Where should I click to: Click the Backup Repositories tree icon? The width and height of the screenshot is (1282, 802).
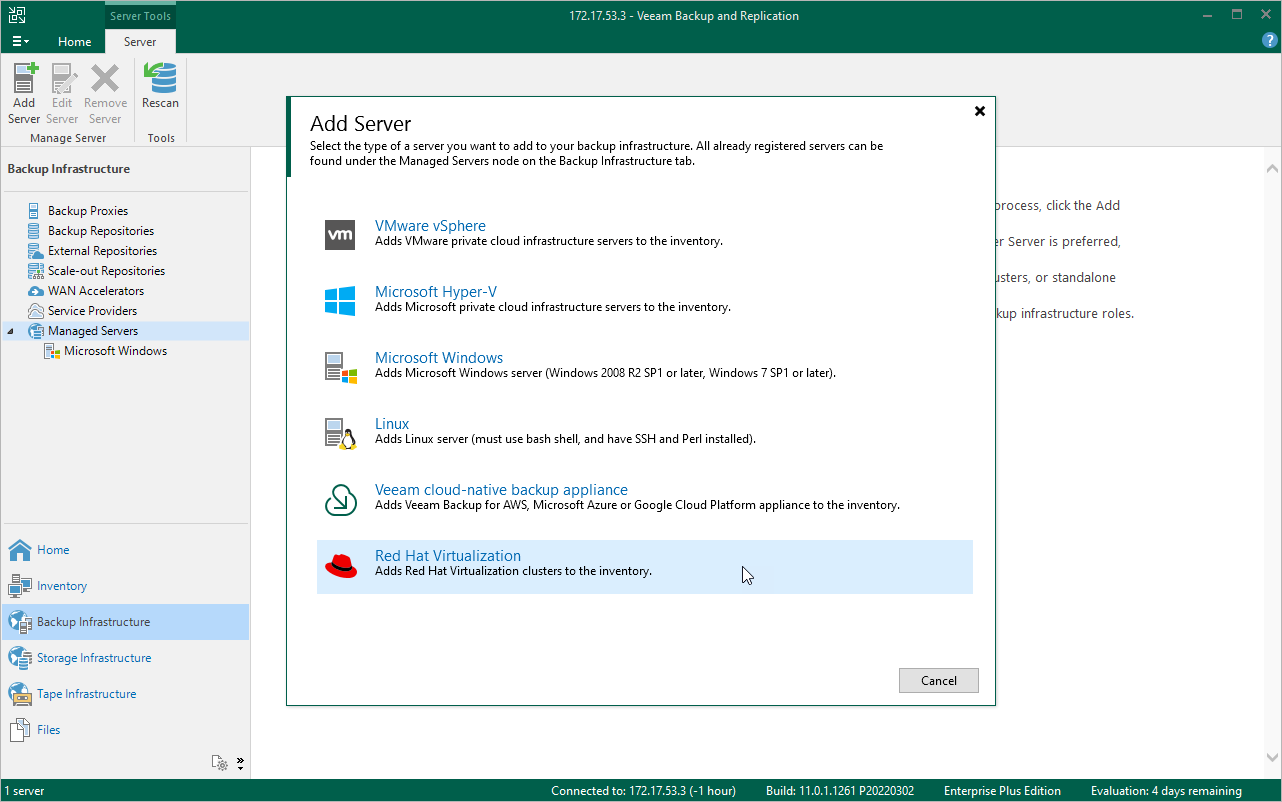36,231
